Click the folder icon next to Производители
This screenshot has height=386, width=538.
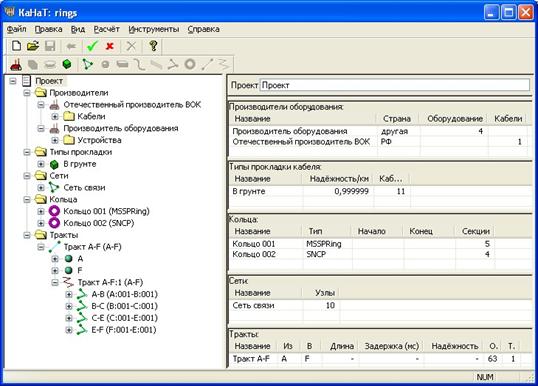pyautogui.click(x=41, y=93)
